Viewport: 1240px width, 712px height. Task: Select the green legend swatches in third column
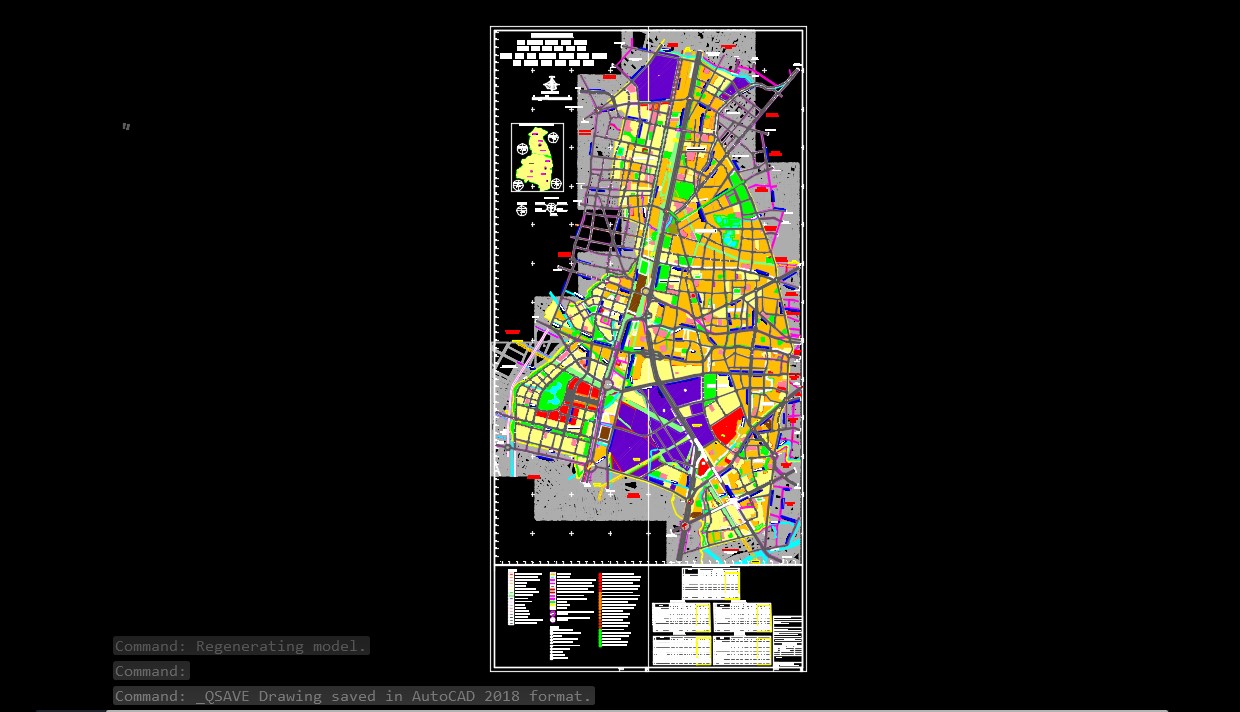pyautogui.click(x=599, y=636)
